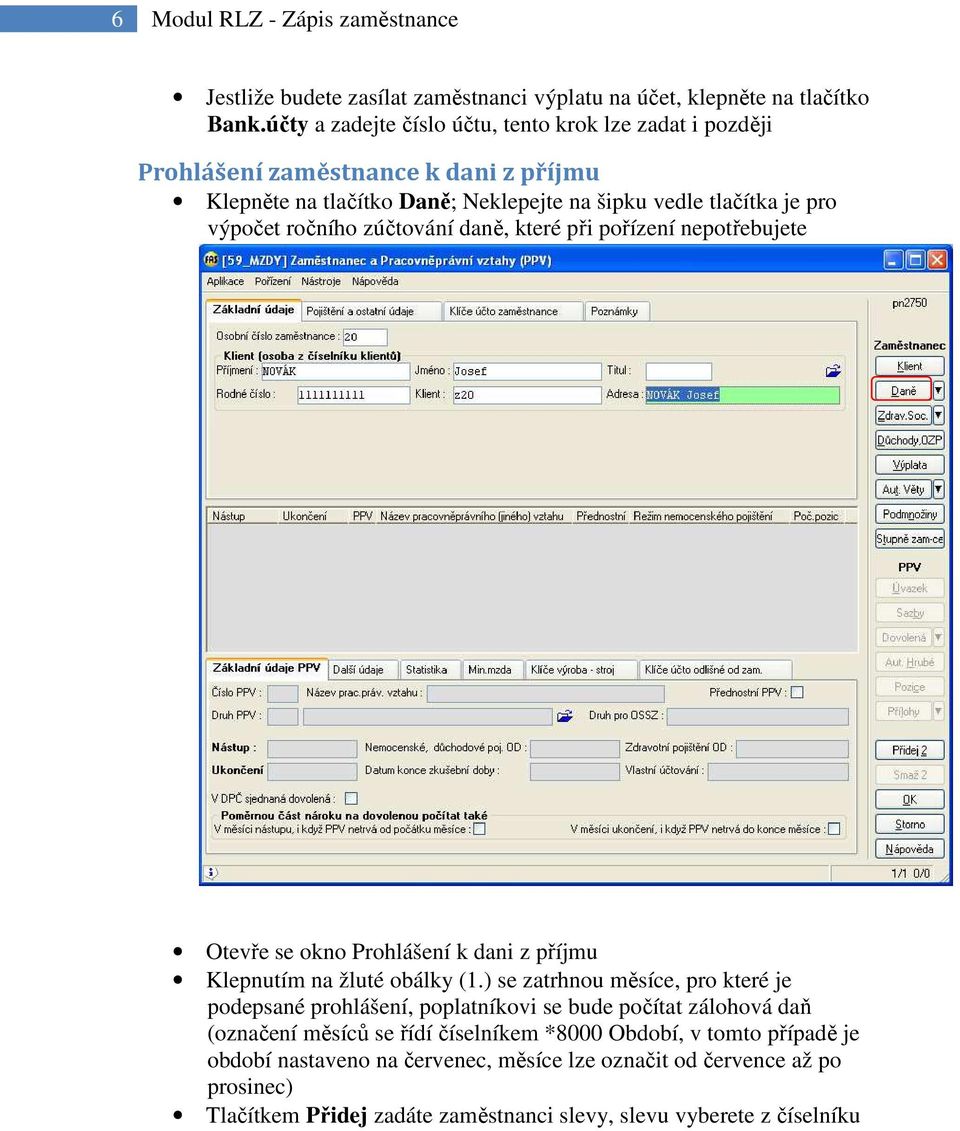Click Režim nemocenského pojištění column header

[703, 516]
